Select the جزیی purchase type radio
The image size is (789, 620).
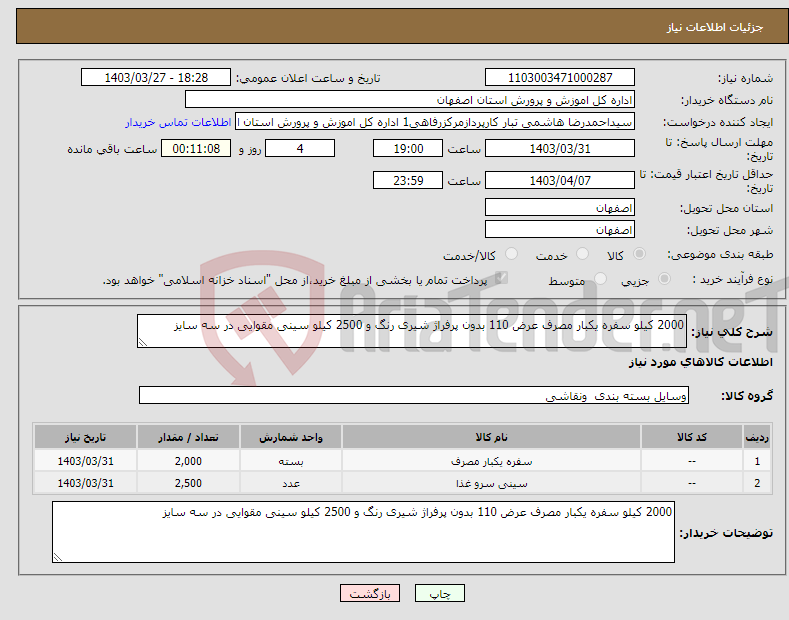click(664, 278)
